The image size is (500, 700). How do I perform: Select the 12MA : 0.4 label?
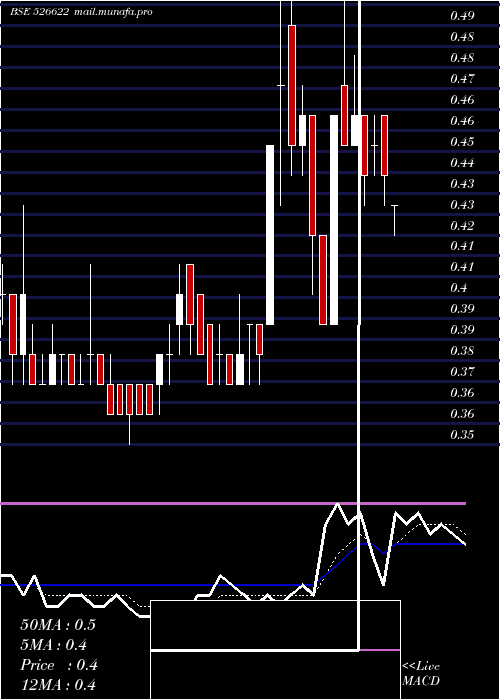(58, 685)
